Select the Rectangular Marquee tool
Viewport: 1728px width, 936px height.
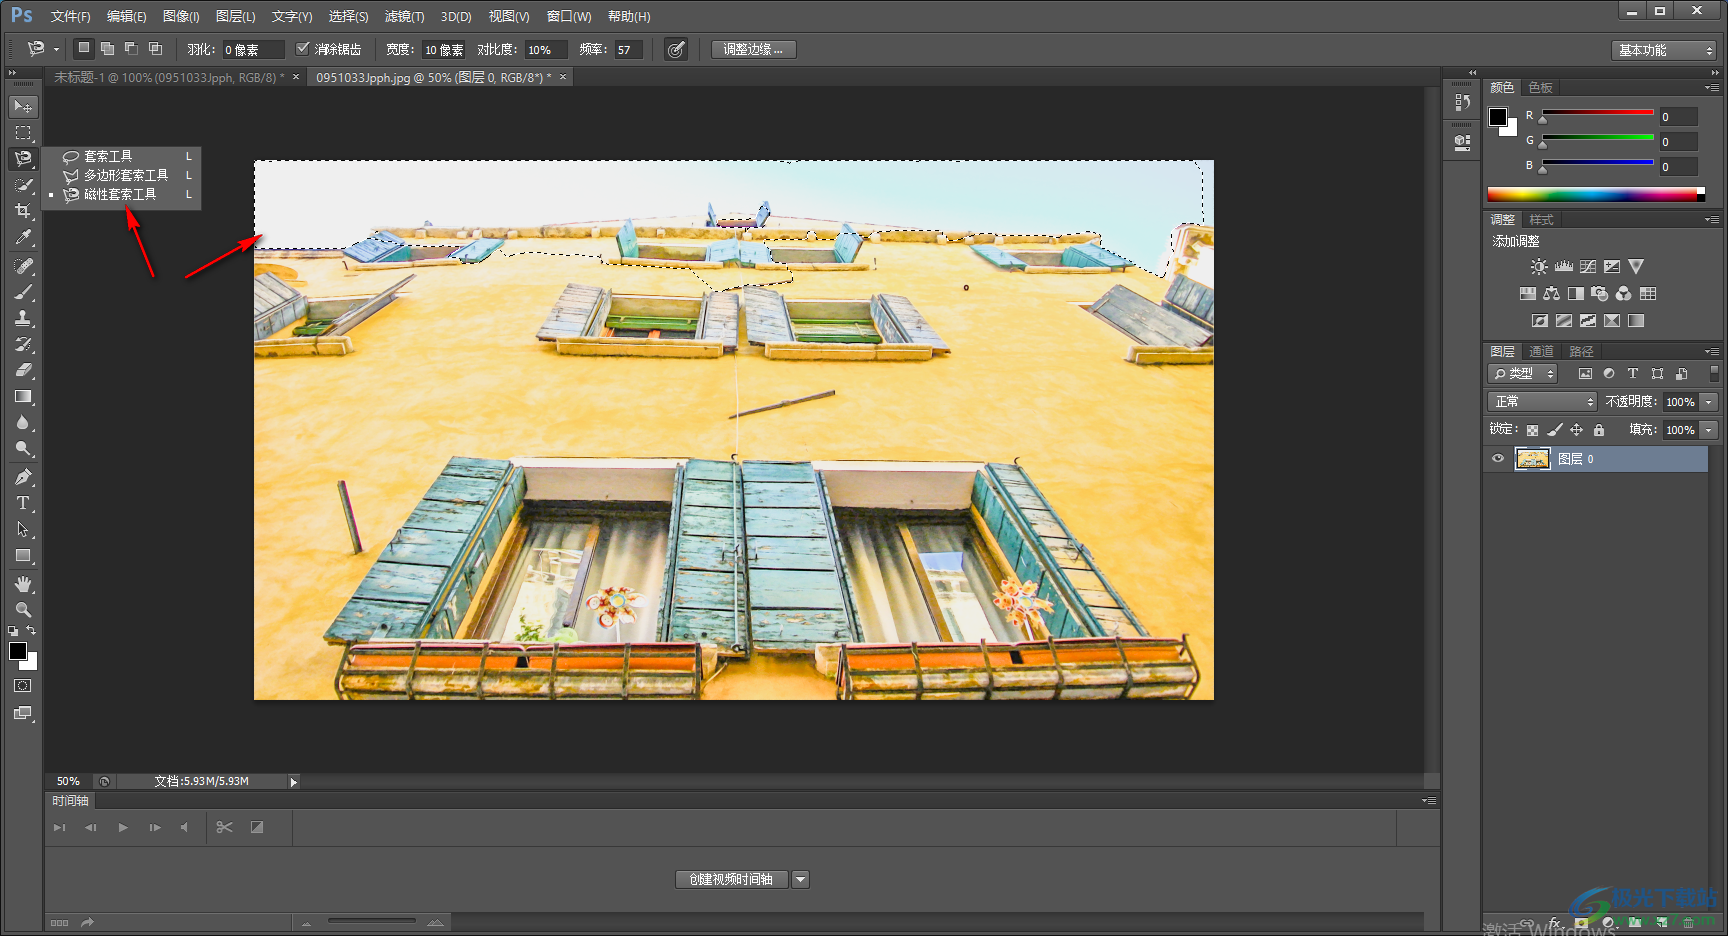[23, 132]
